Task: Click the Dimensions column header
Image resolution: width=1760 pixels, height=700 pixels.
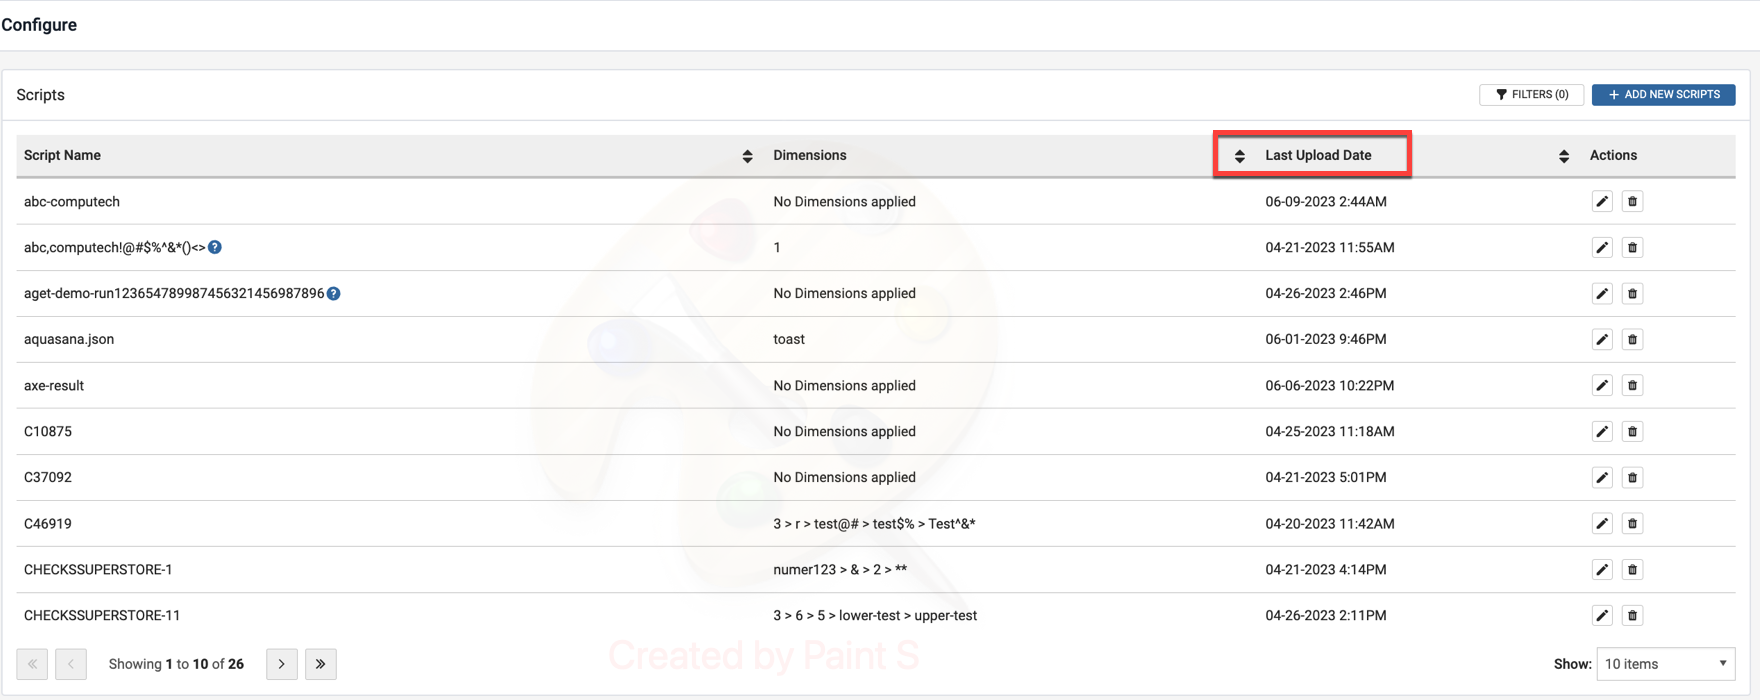Action: click(x=810, y=156)
